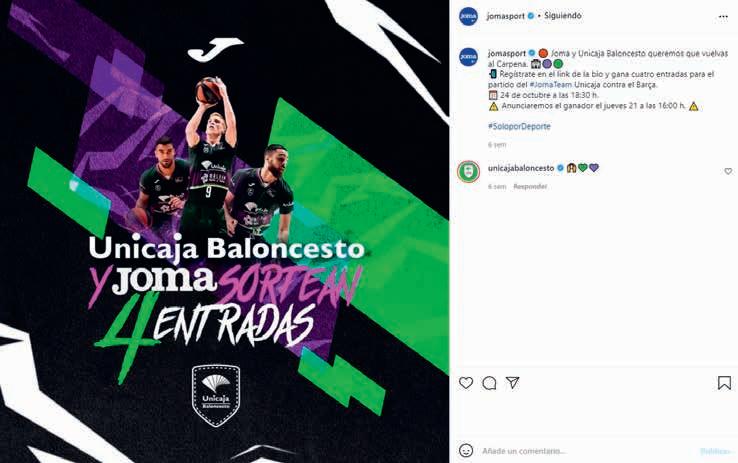738x463 pixels.
Task: Open unicajabaloncesto avatar
Action: (x=468, y=171)
